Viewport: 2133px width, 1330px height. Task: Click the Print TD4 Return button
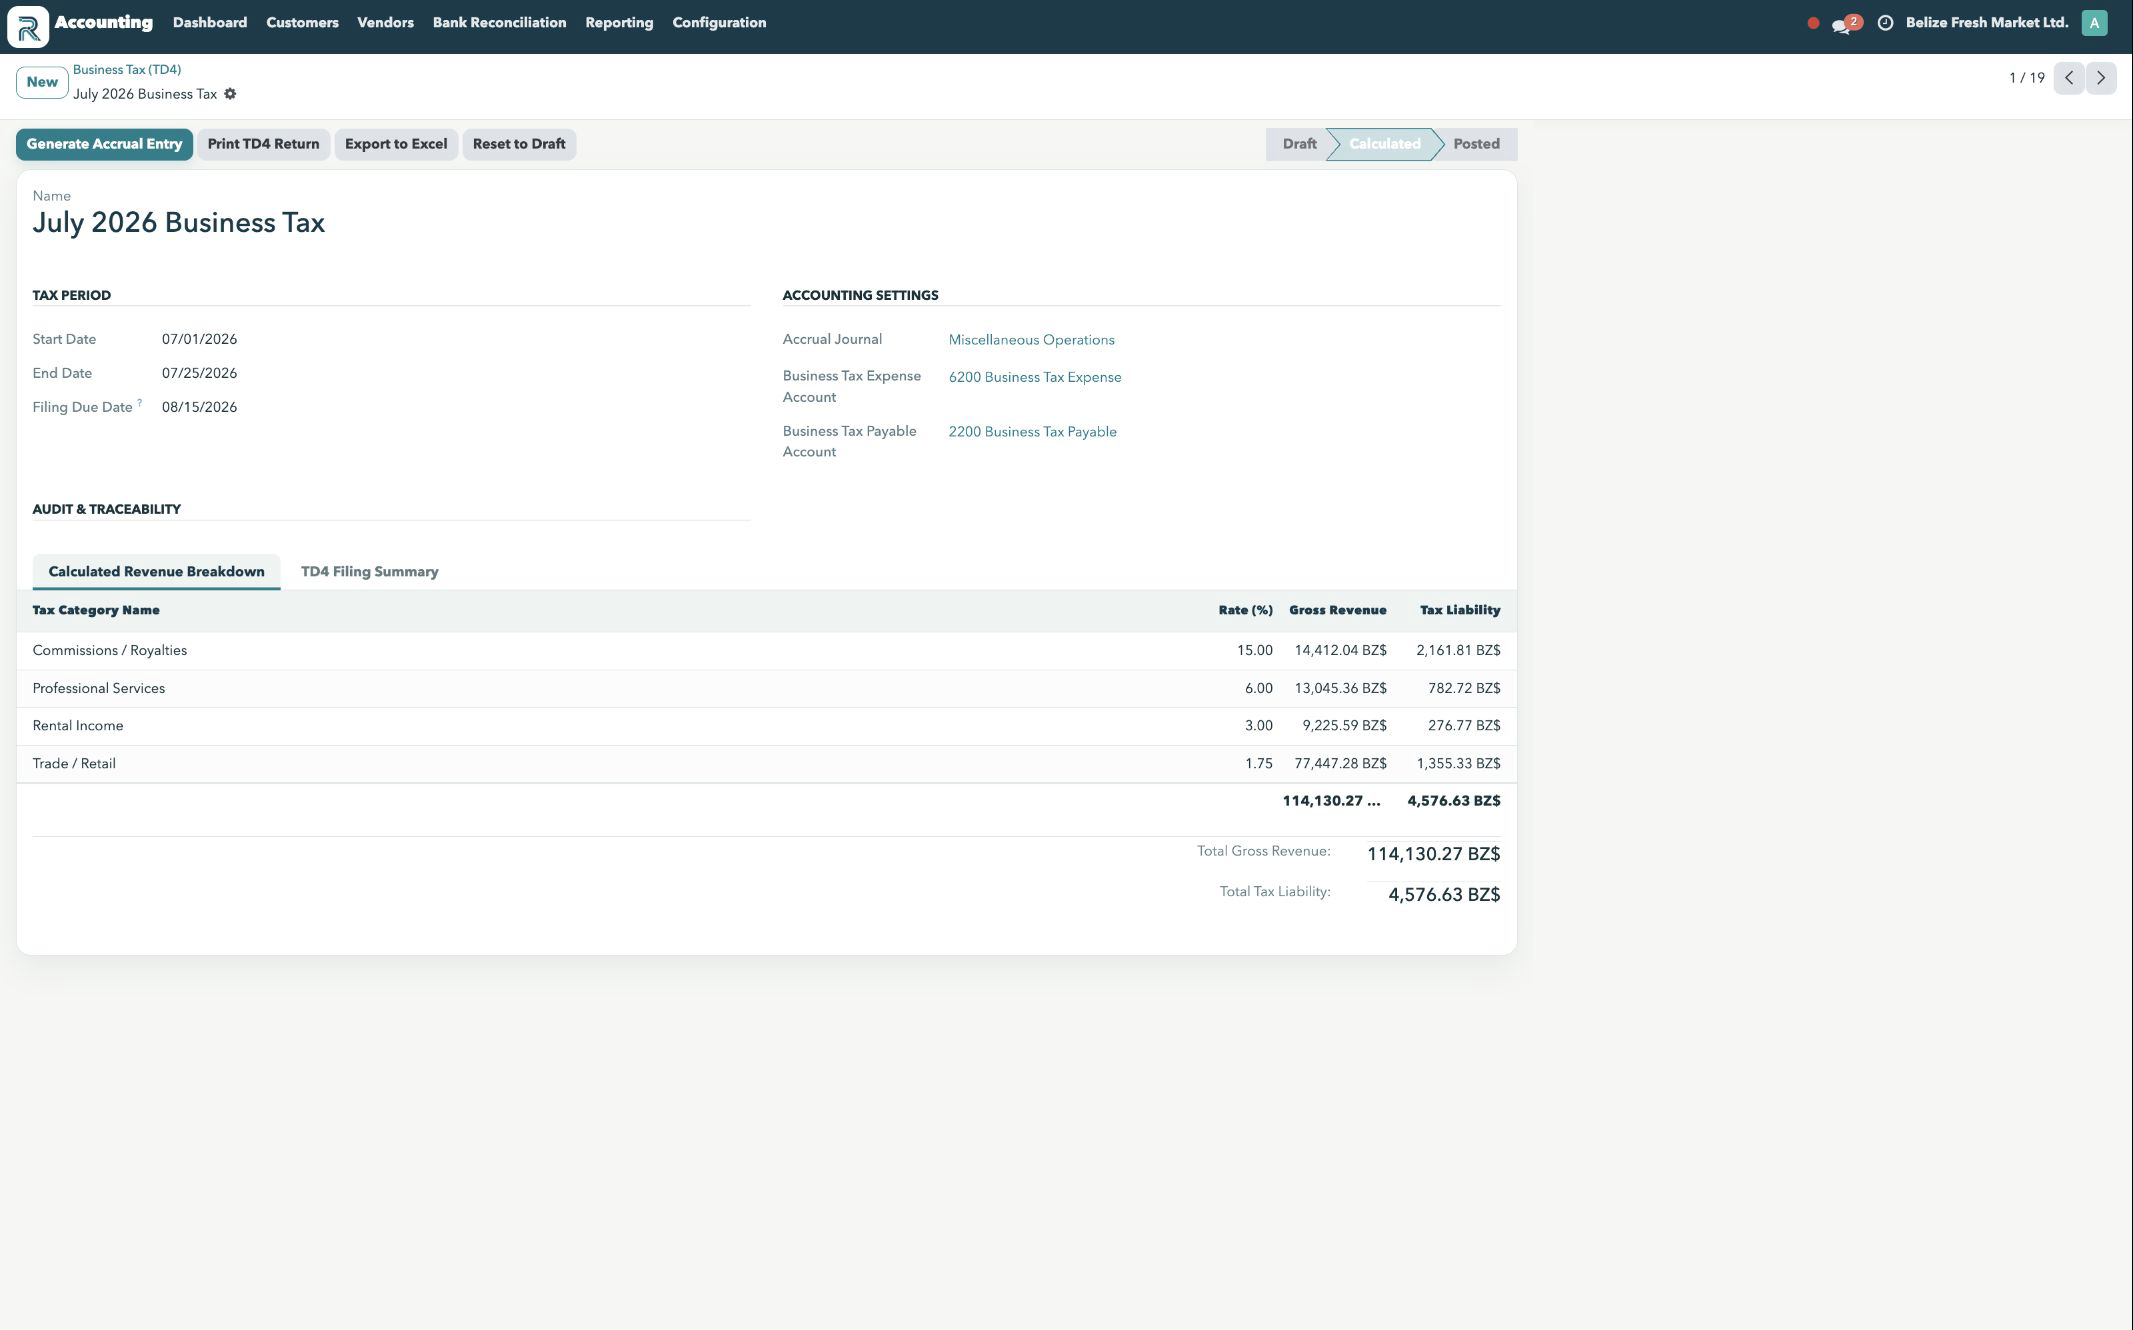pyautogui.click(x=263, y=144)
